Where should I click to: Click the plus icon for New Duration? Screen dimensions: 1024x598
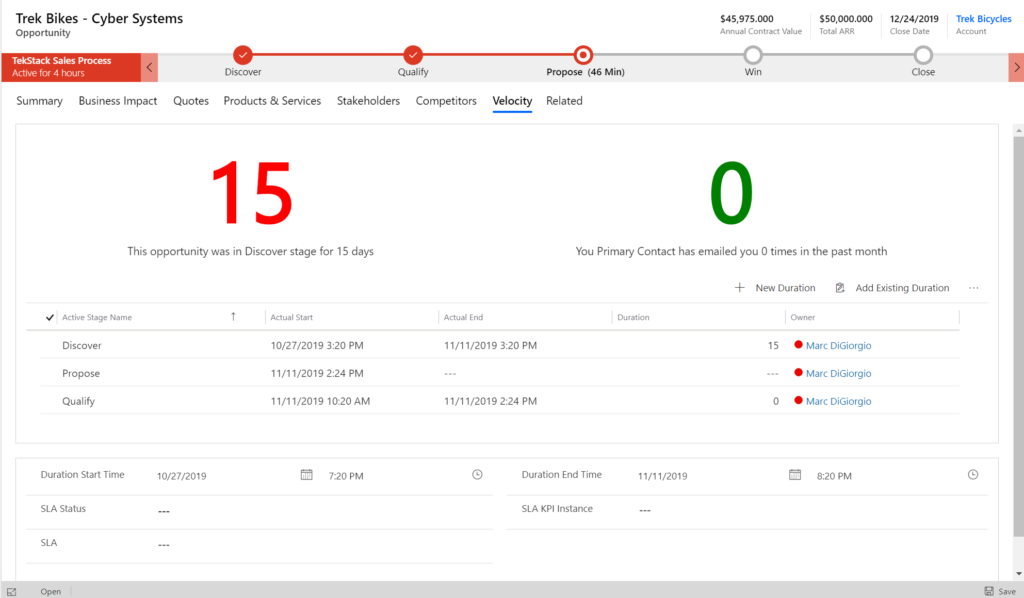tap(739, 287)
